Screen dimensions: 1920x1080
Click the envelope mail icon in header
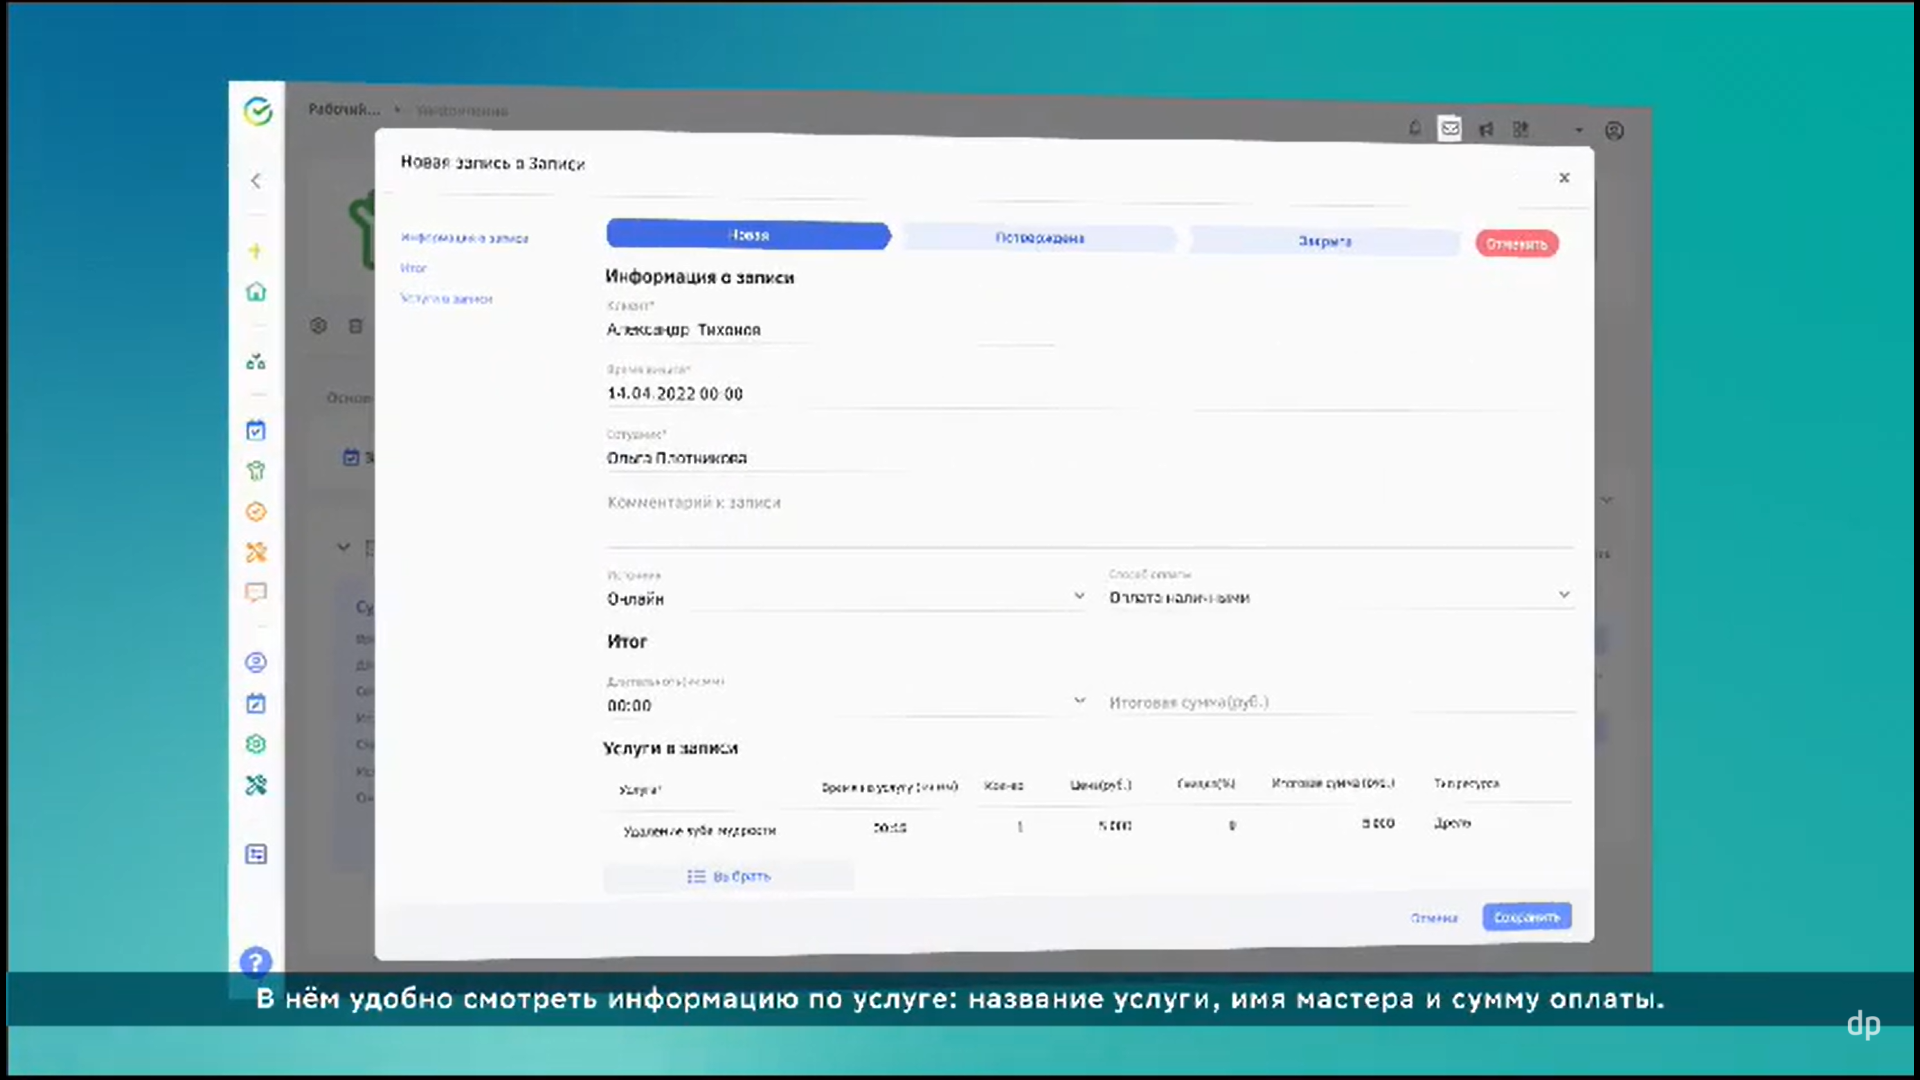[x=1450, y=129]
